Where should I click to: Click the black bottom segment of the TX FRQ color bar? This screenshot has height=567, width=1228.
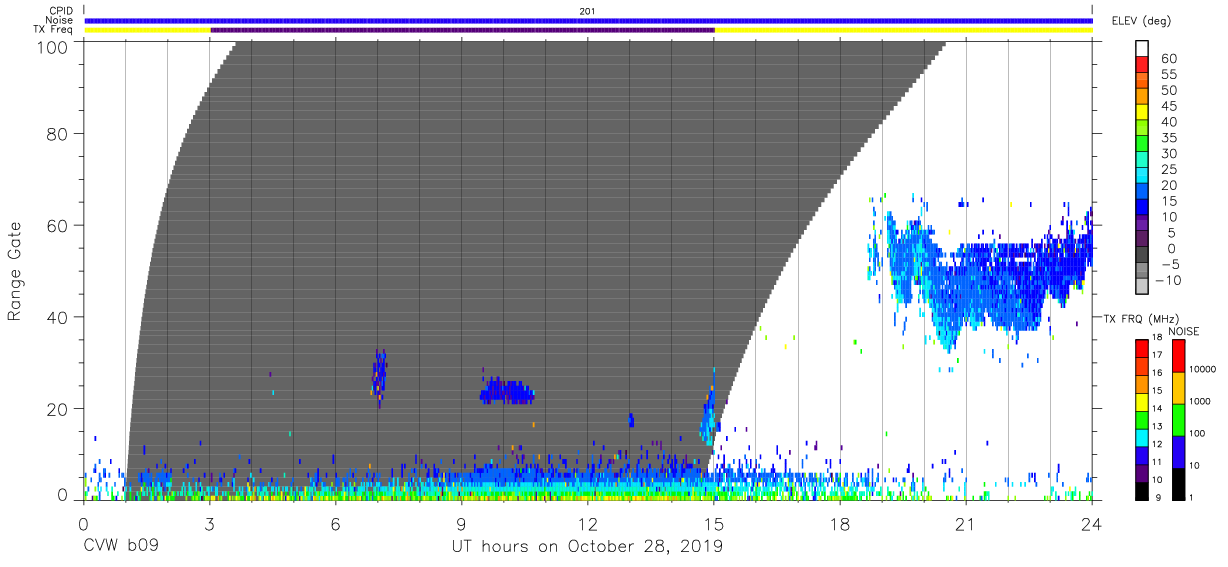pyautogui.click(x=1141, y=489)
